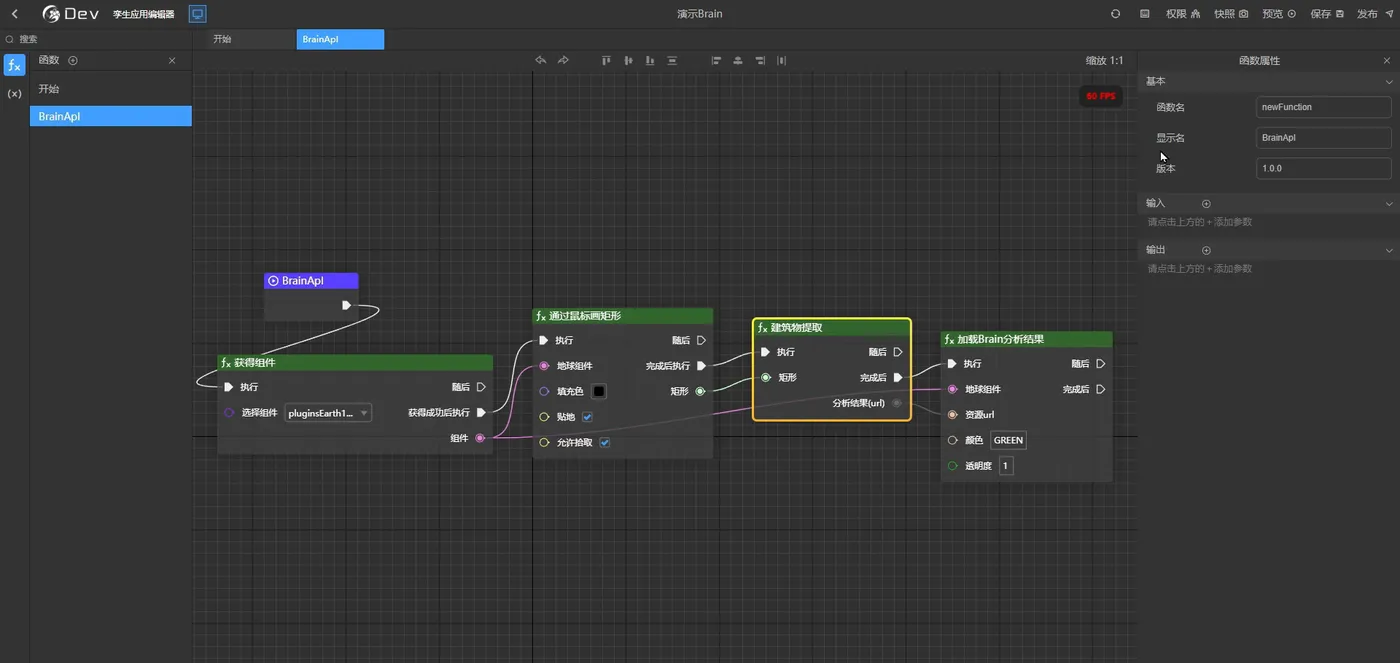Open the 选择组件 pluginsEarth dropdown

point(328,412)
